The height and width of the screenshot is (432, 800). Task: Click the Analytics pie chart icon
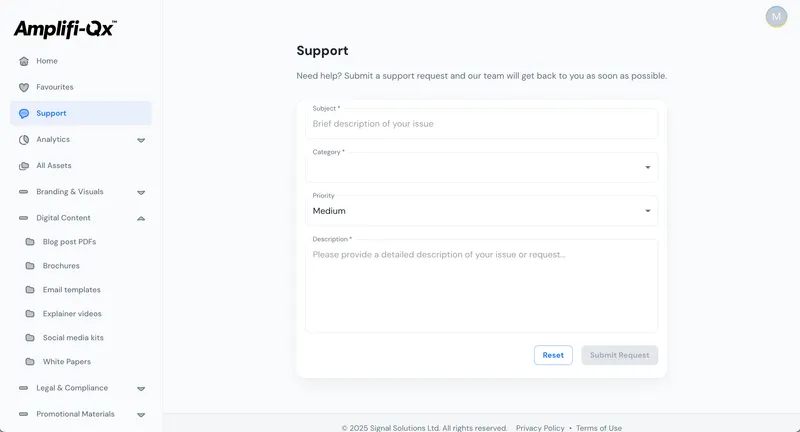point(24,140)
